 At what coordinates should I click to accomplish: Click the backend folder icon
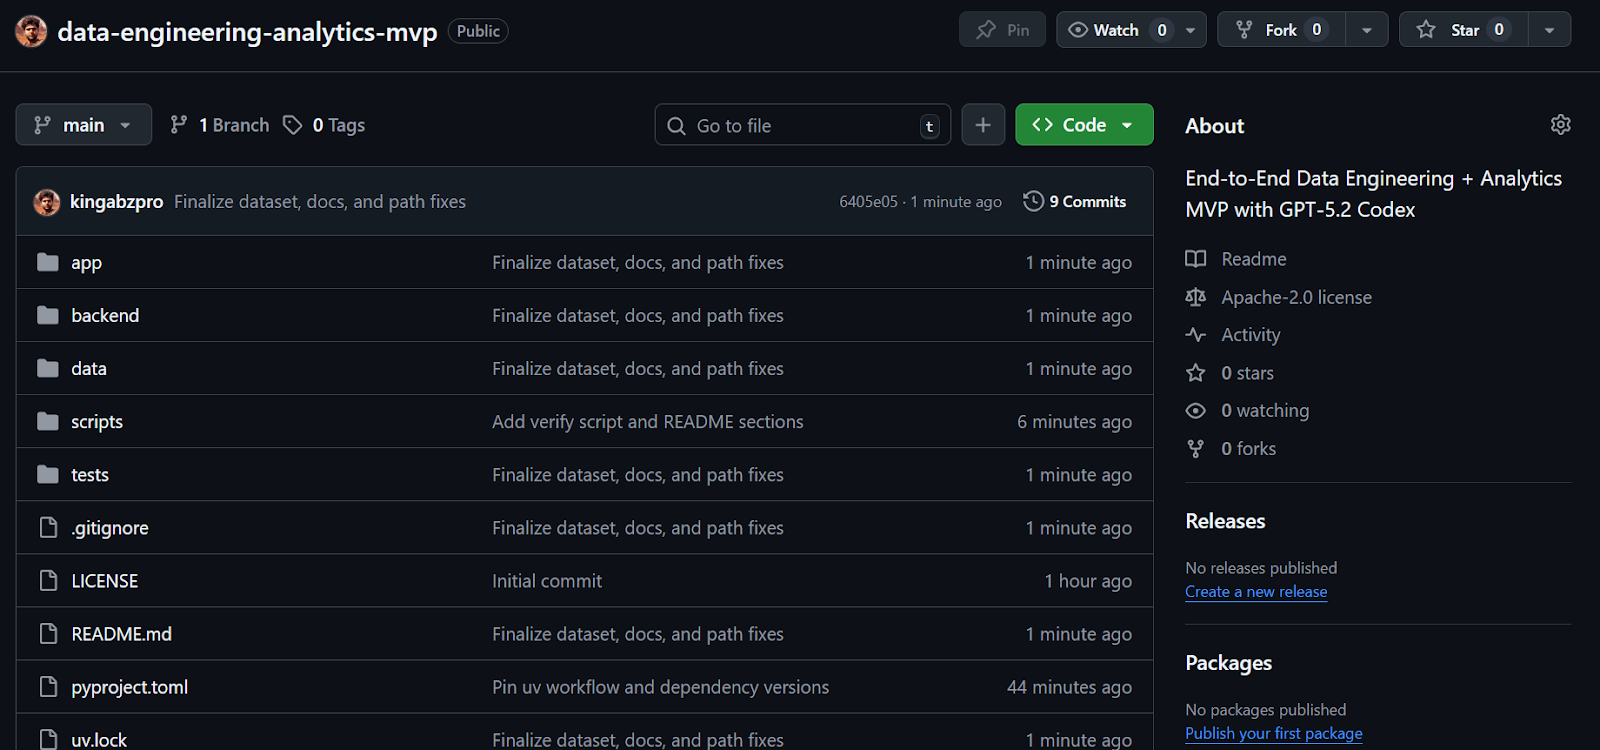click(x=48, y=315)
